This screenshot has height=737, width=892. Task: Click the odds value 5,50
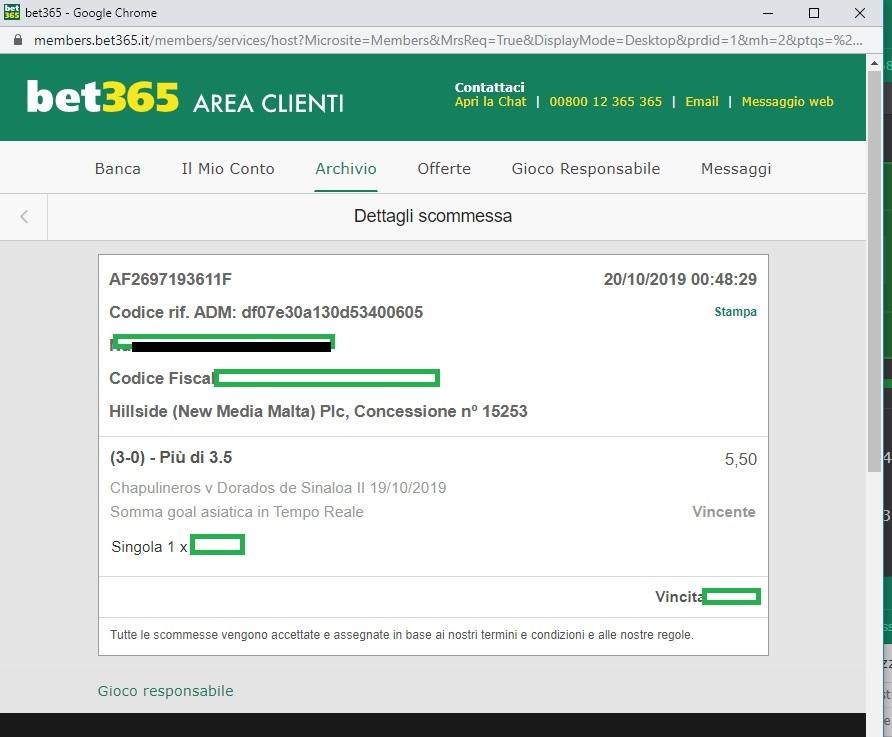pos(741,459)
